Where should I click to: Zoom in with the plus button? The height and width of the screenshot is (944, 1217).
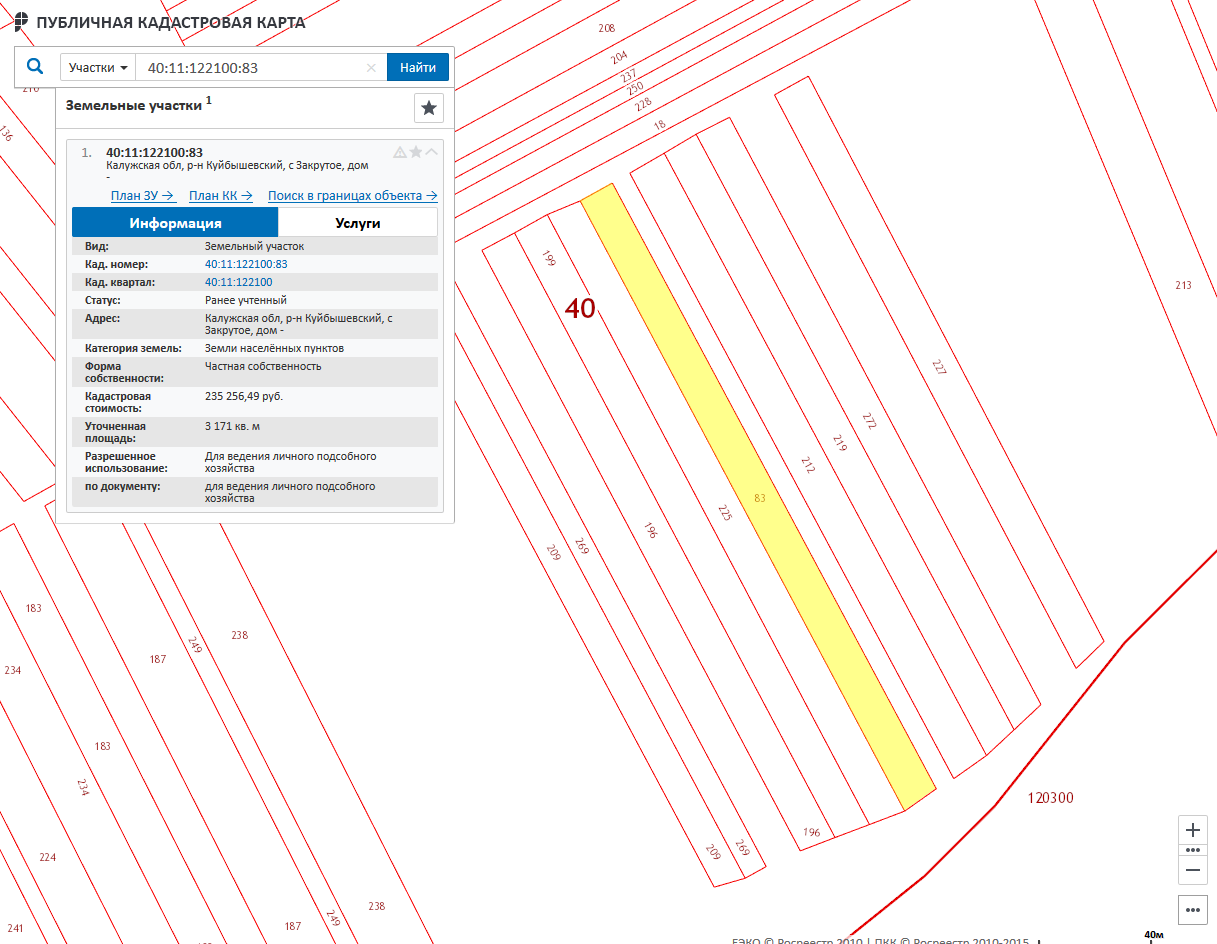coord(1192,830)
